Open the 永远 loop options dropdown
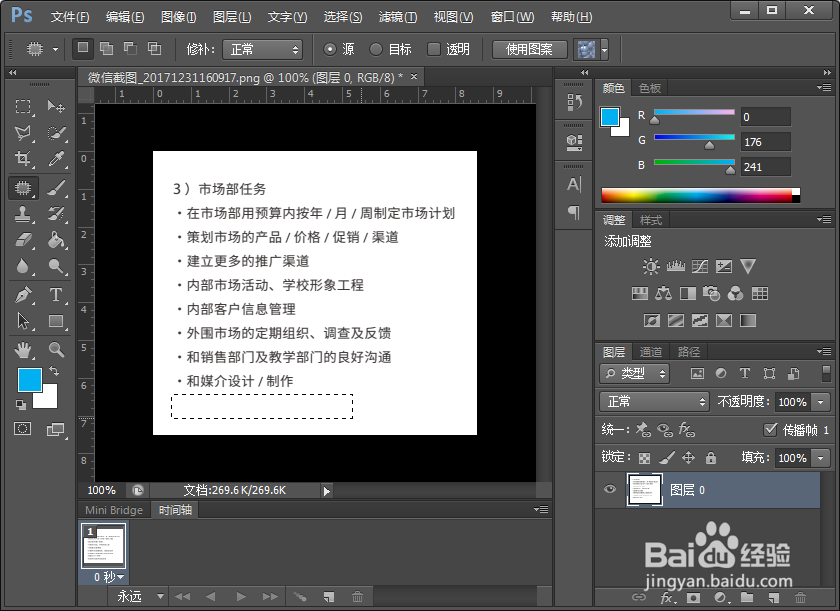The image size is (840, 611). tap(140, 595)
